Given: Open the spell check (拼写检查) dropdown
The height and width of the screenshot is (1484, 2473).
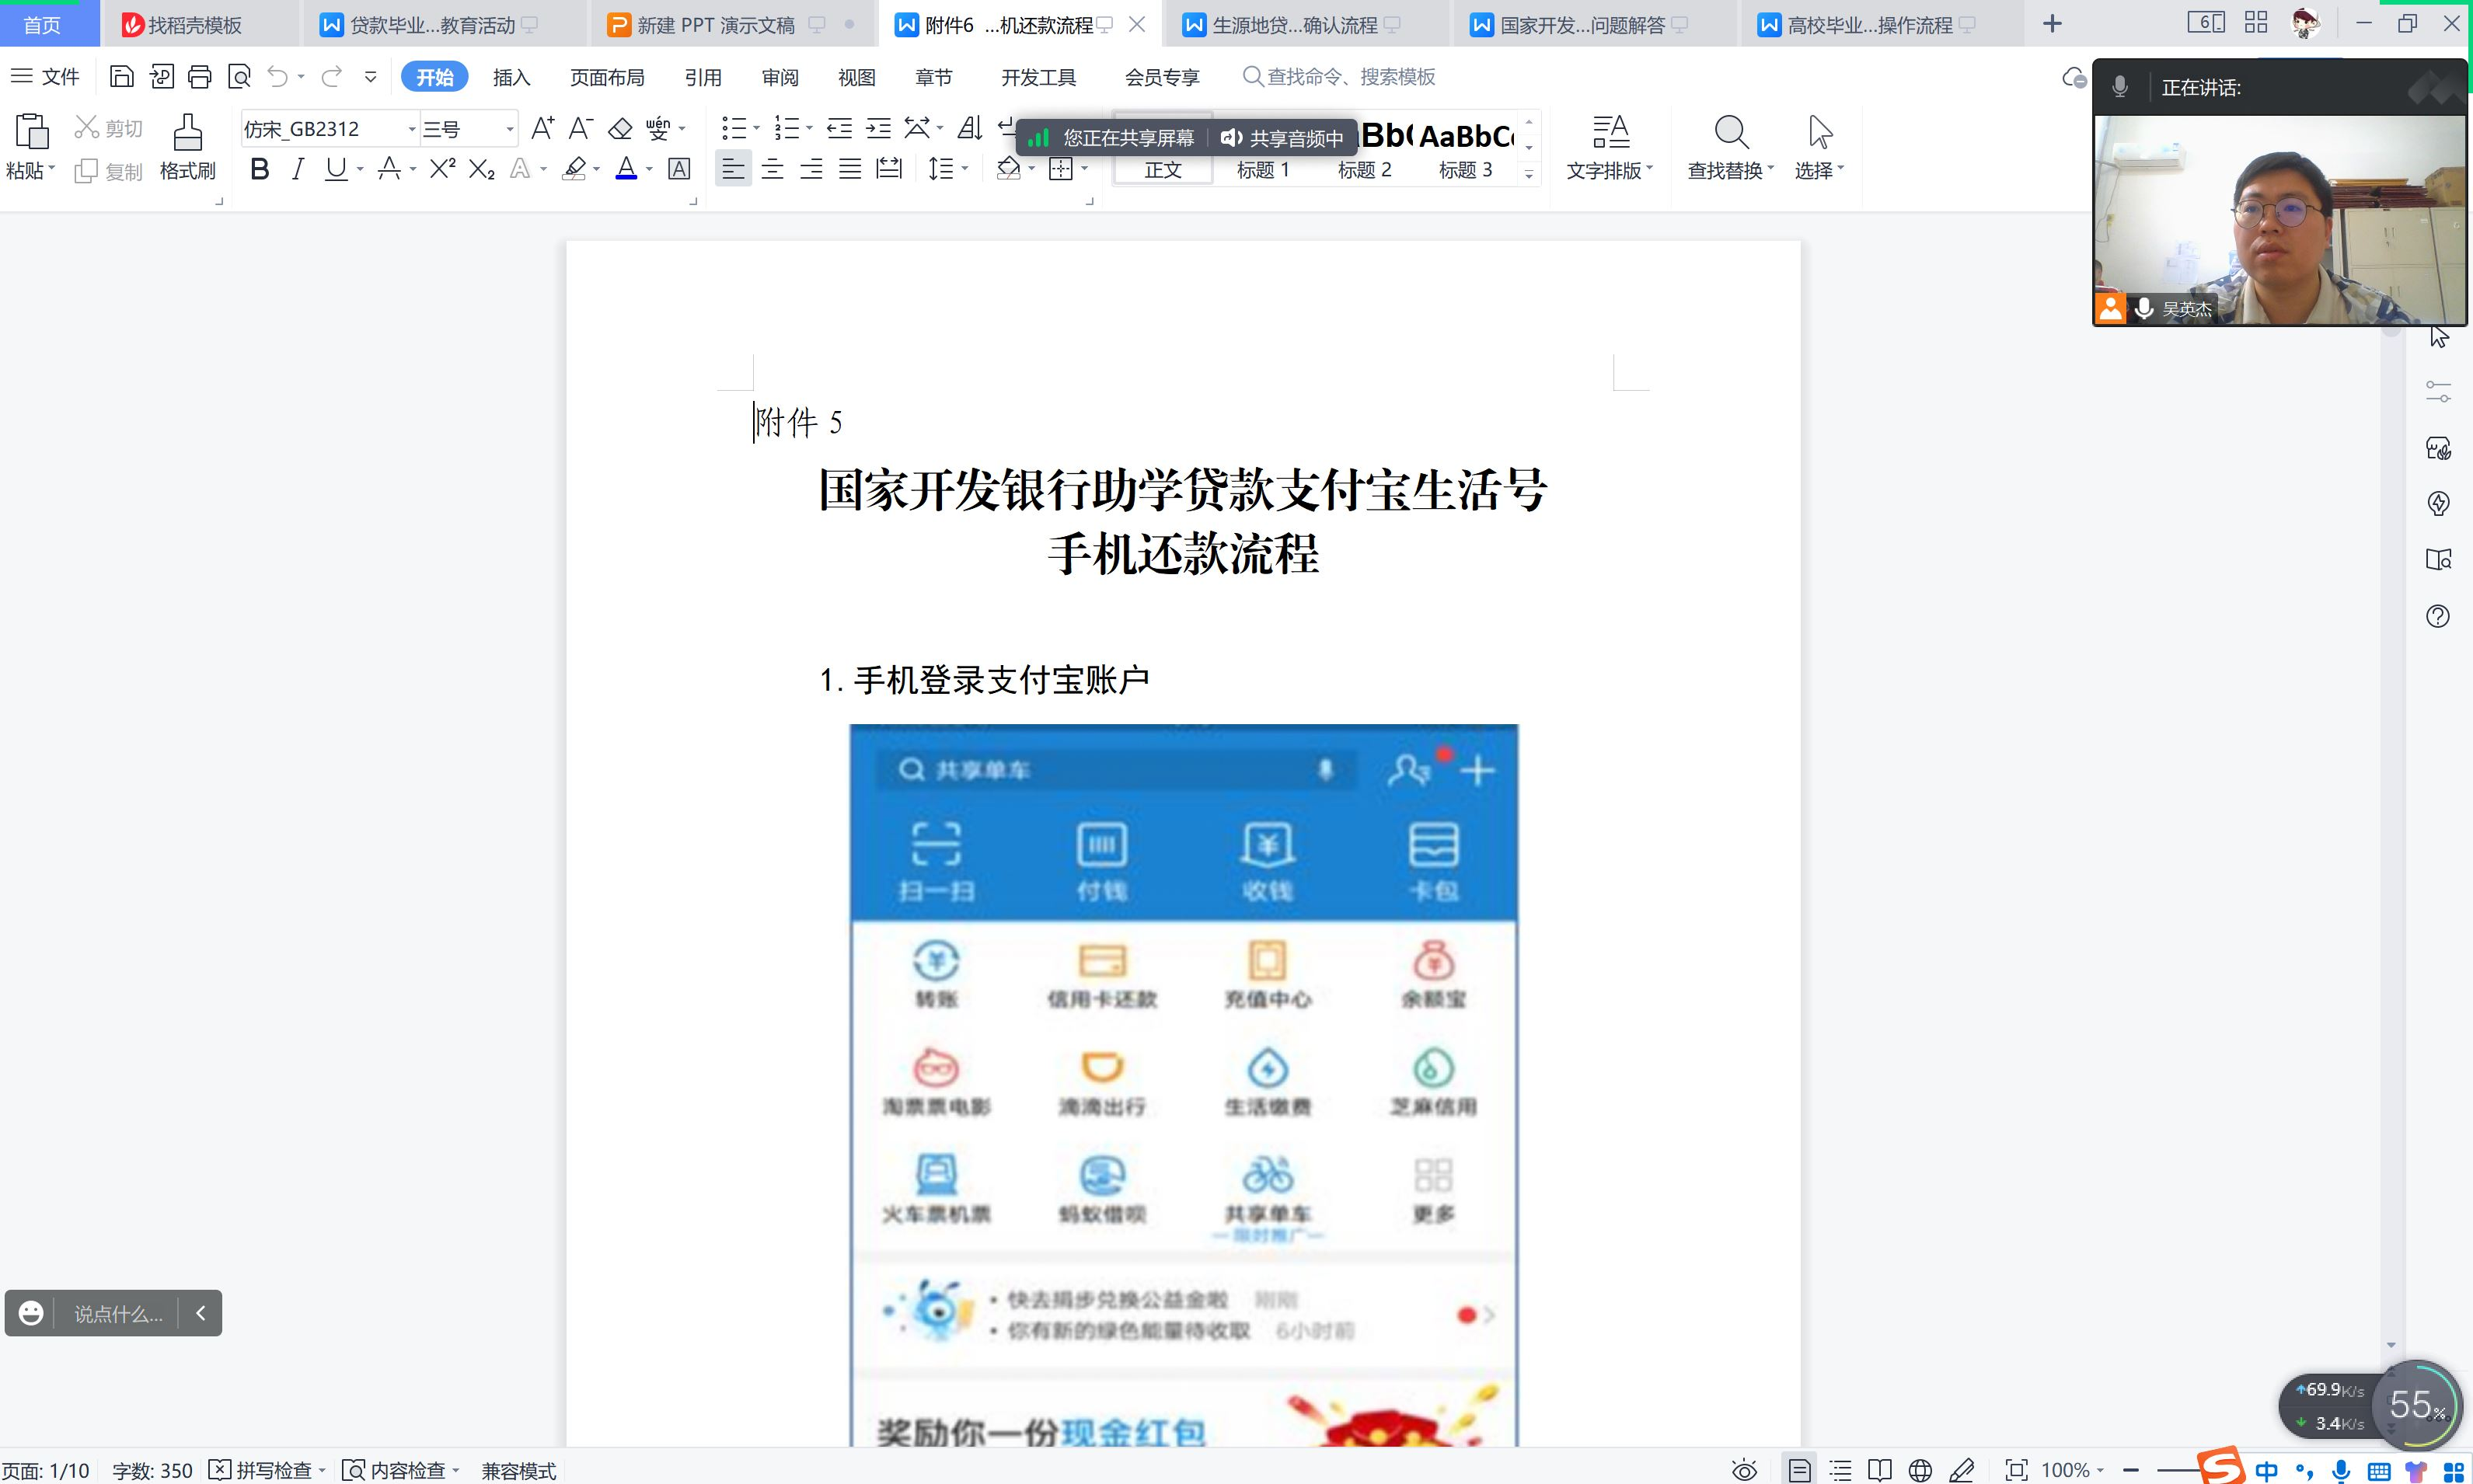Looking at the screenshot, I should pyautogui.click(x=322, y=1470).
